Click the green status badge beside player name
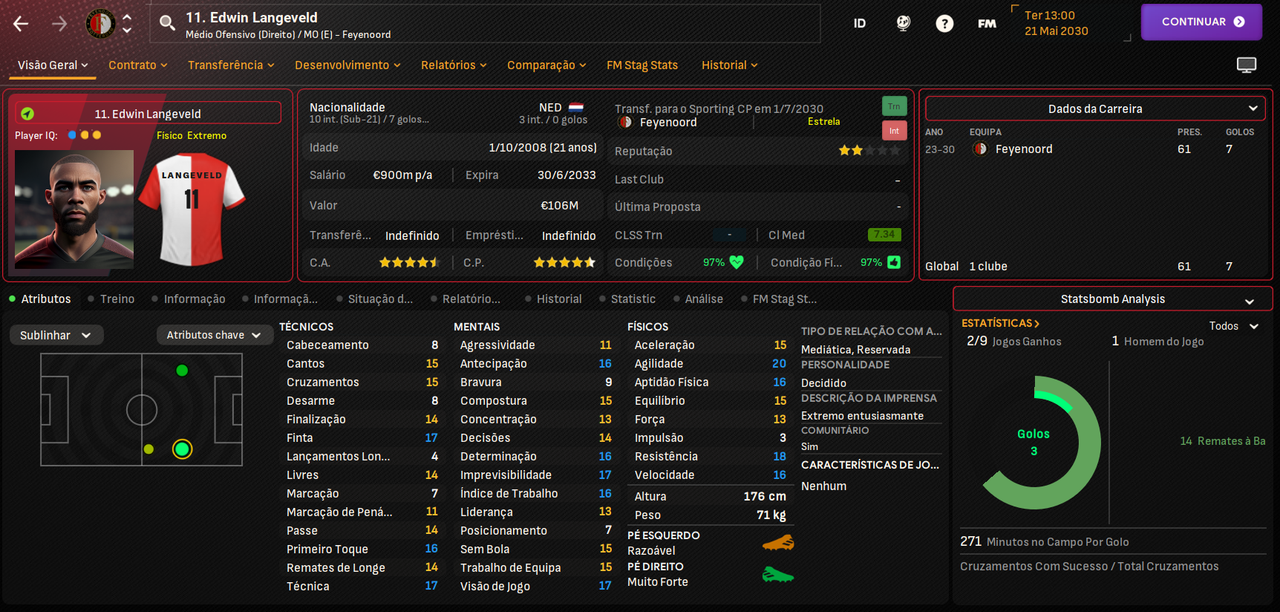 pos(27,114)
